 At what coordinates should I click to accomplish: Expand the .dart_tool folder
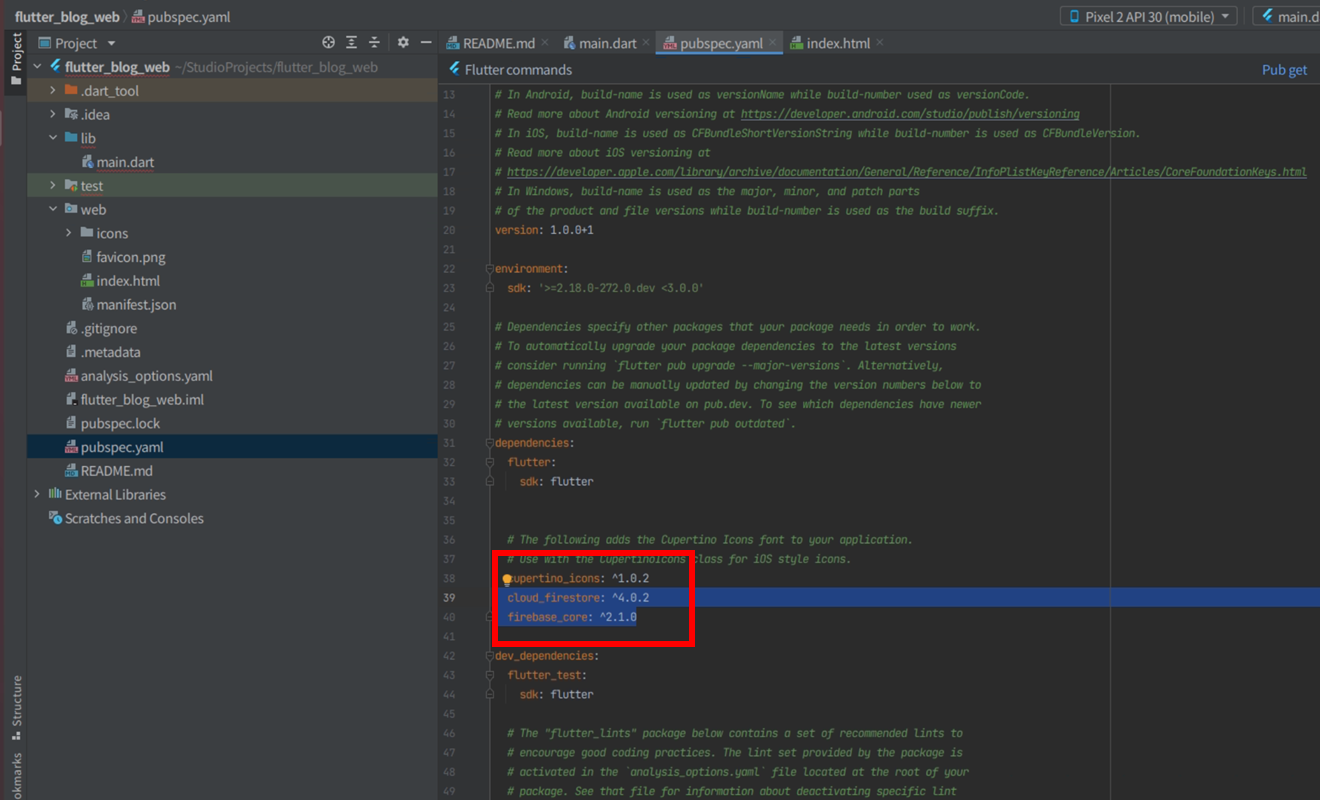pos(54,91)
